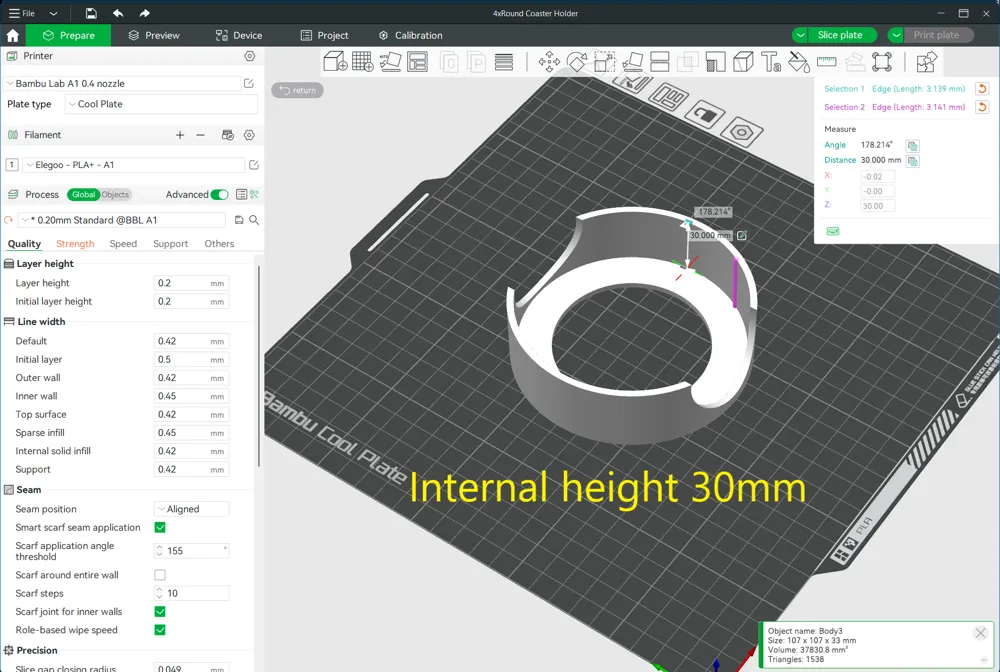This screenshot has width=1000, height=672.
Task: Click the return button in viewport
Action: click(x=298, y=90)
